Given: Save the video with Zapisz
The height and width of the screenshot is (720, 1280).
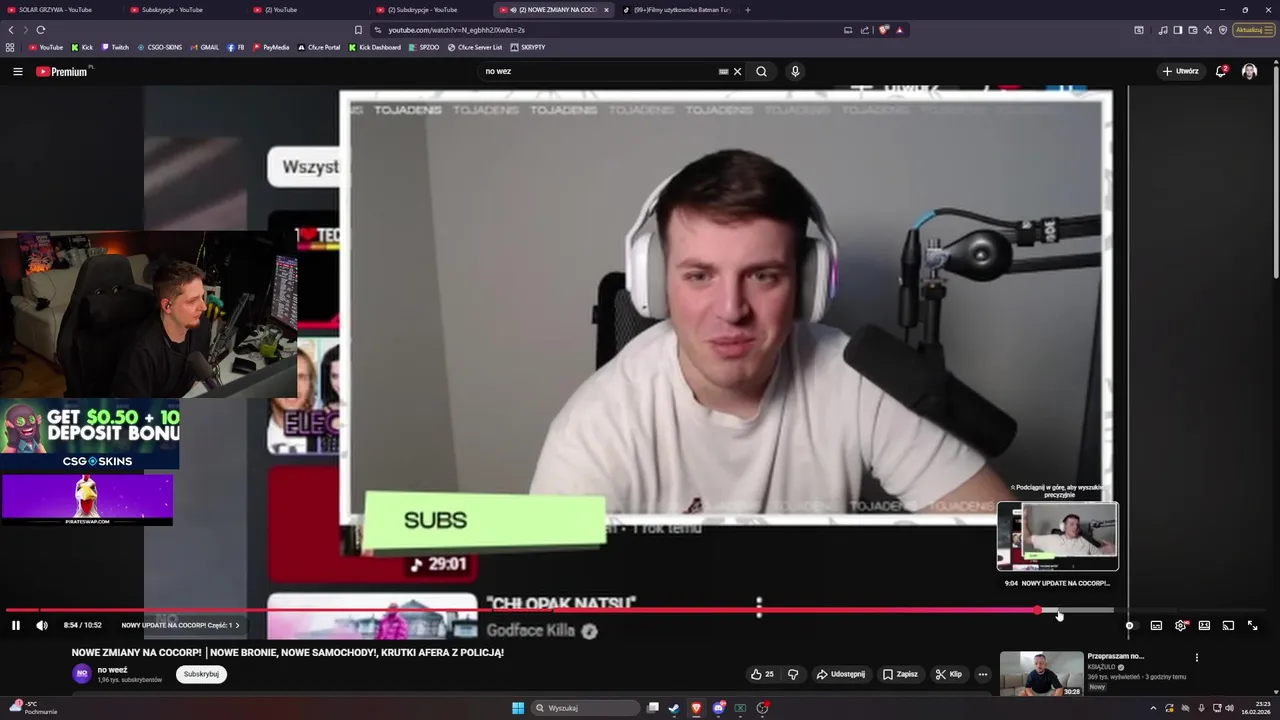Looking at the screenshot, I should (x=900, y=674).
